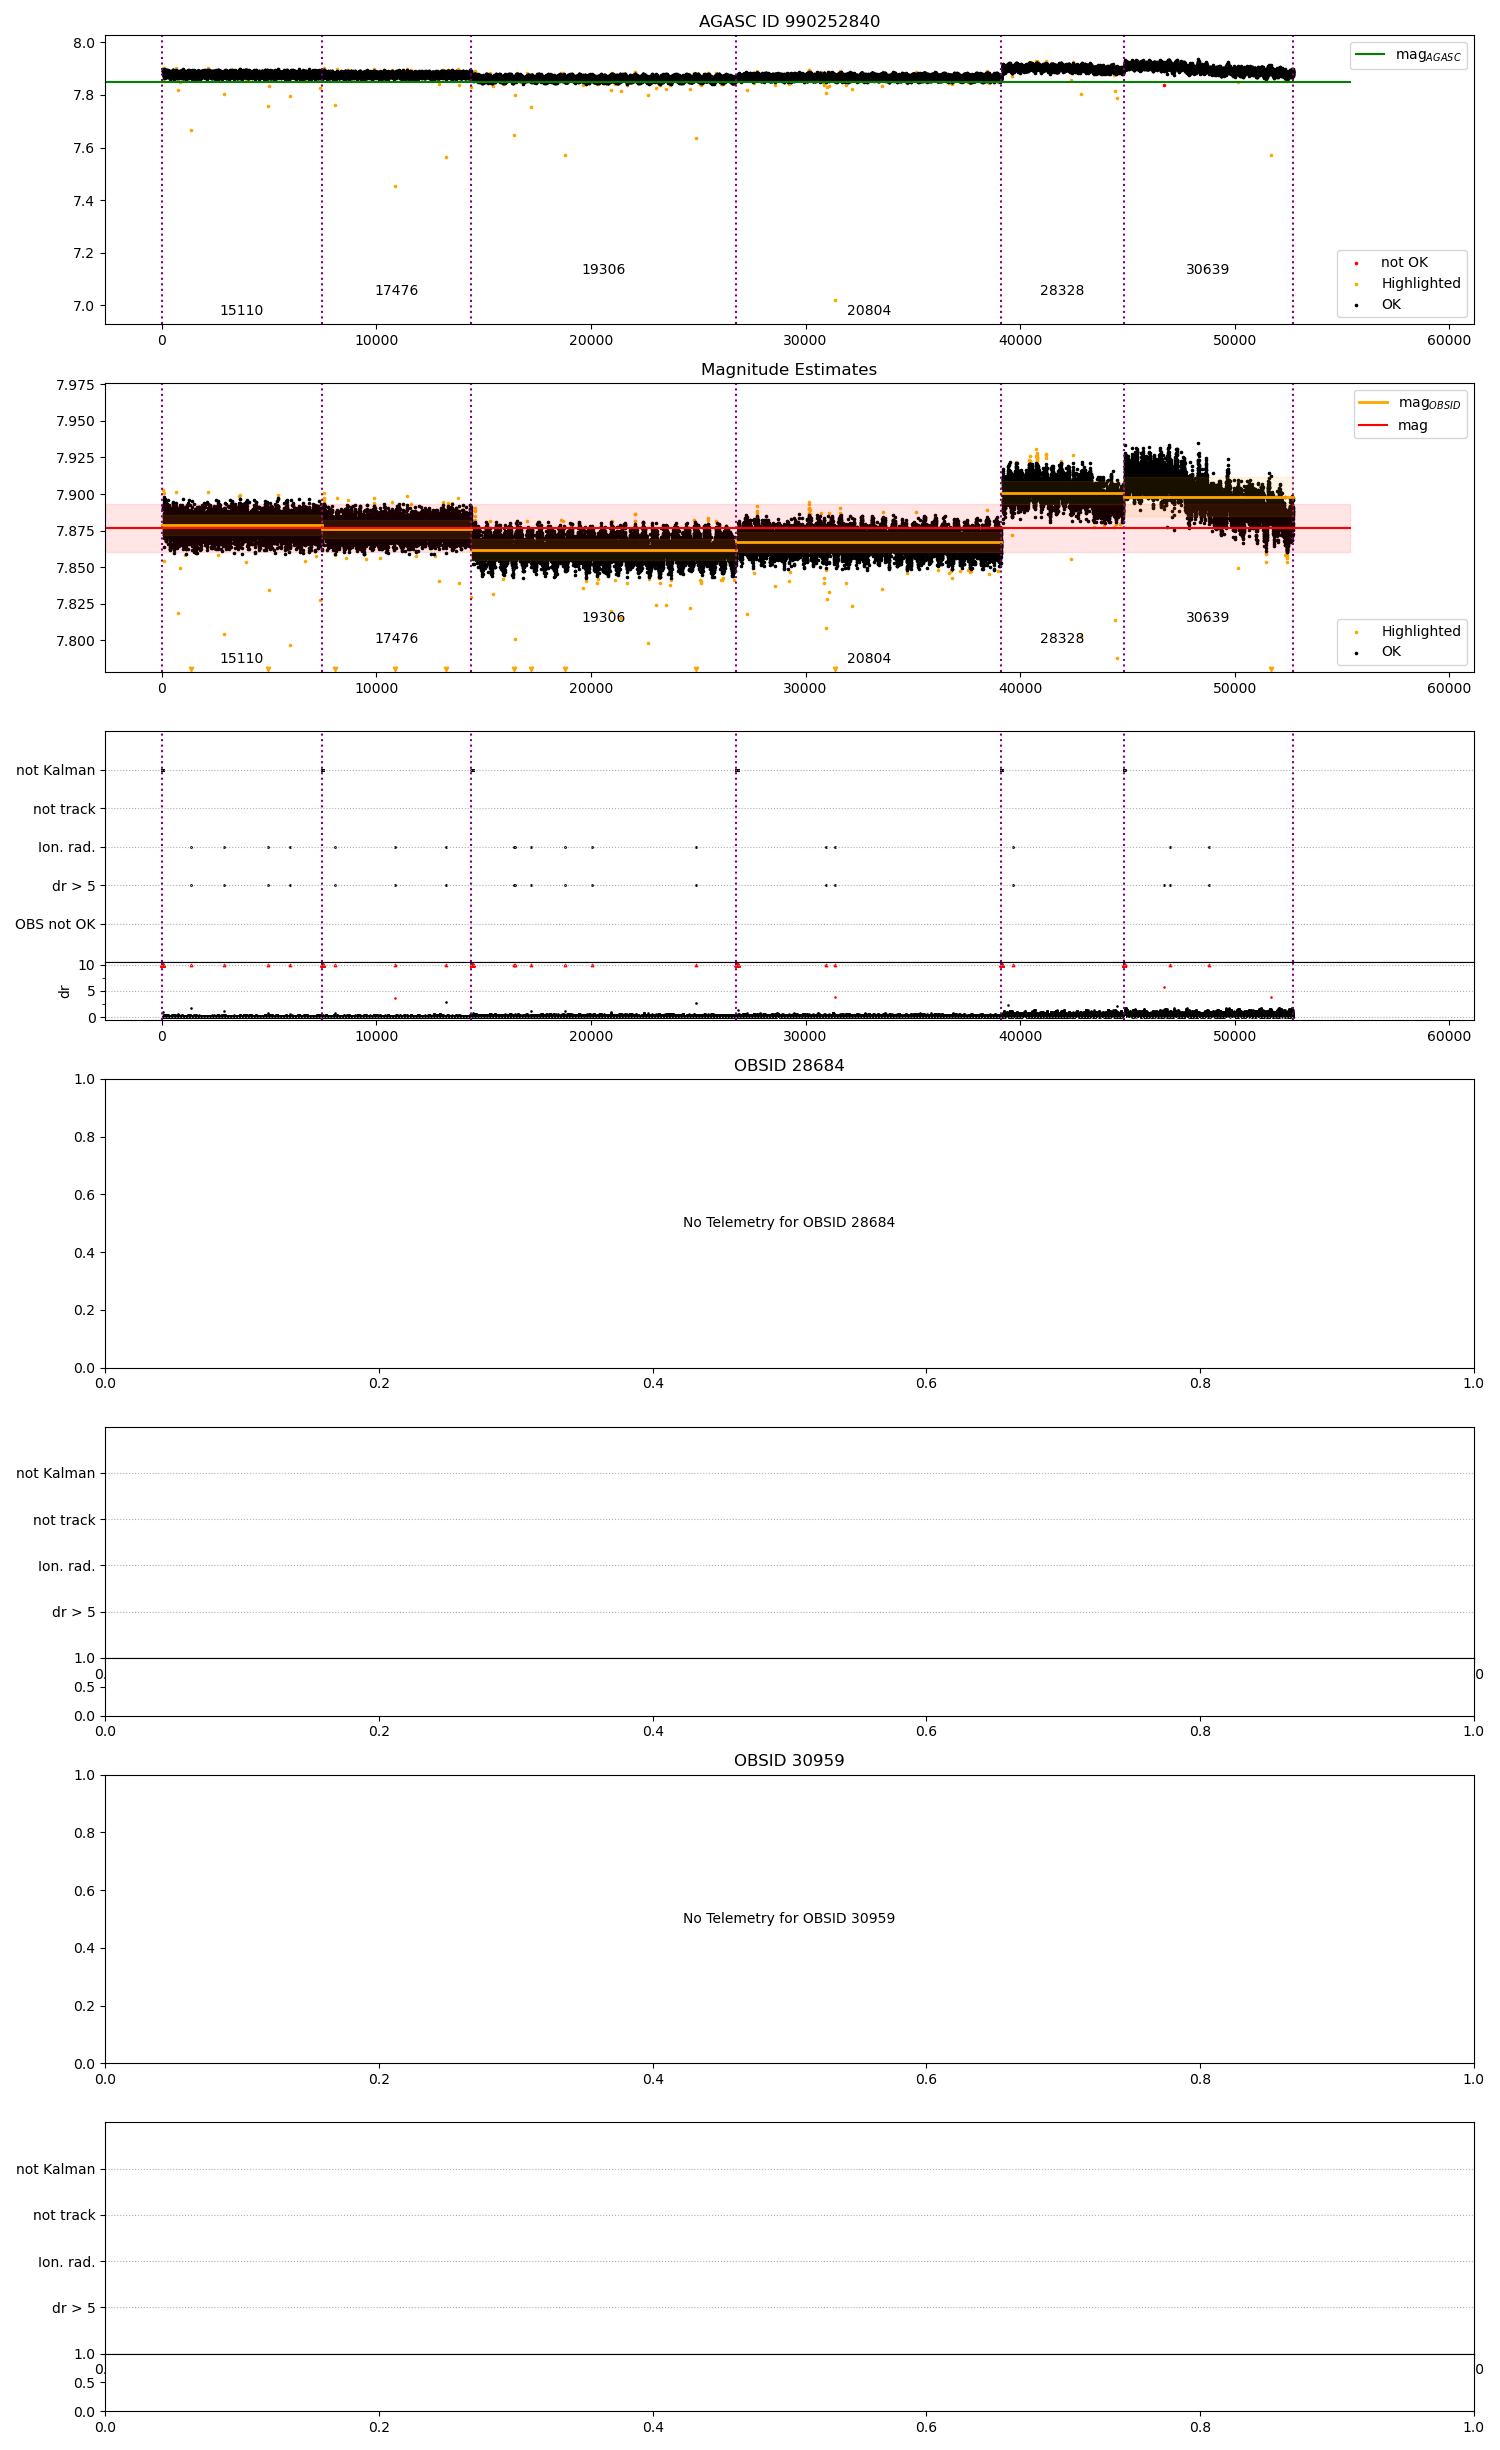Select 'No Telemetry for OBSID 30959' message
Image resolution: width=1500 pixels, height=2450 pixels.
(x=789, y=1918)
